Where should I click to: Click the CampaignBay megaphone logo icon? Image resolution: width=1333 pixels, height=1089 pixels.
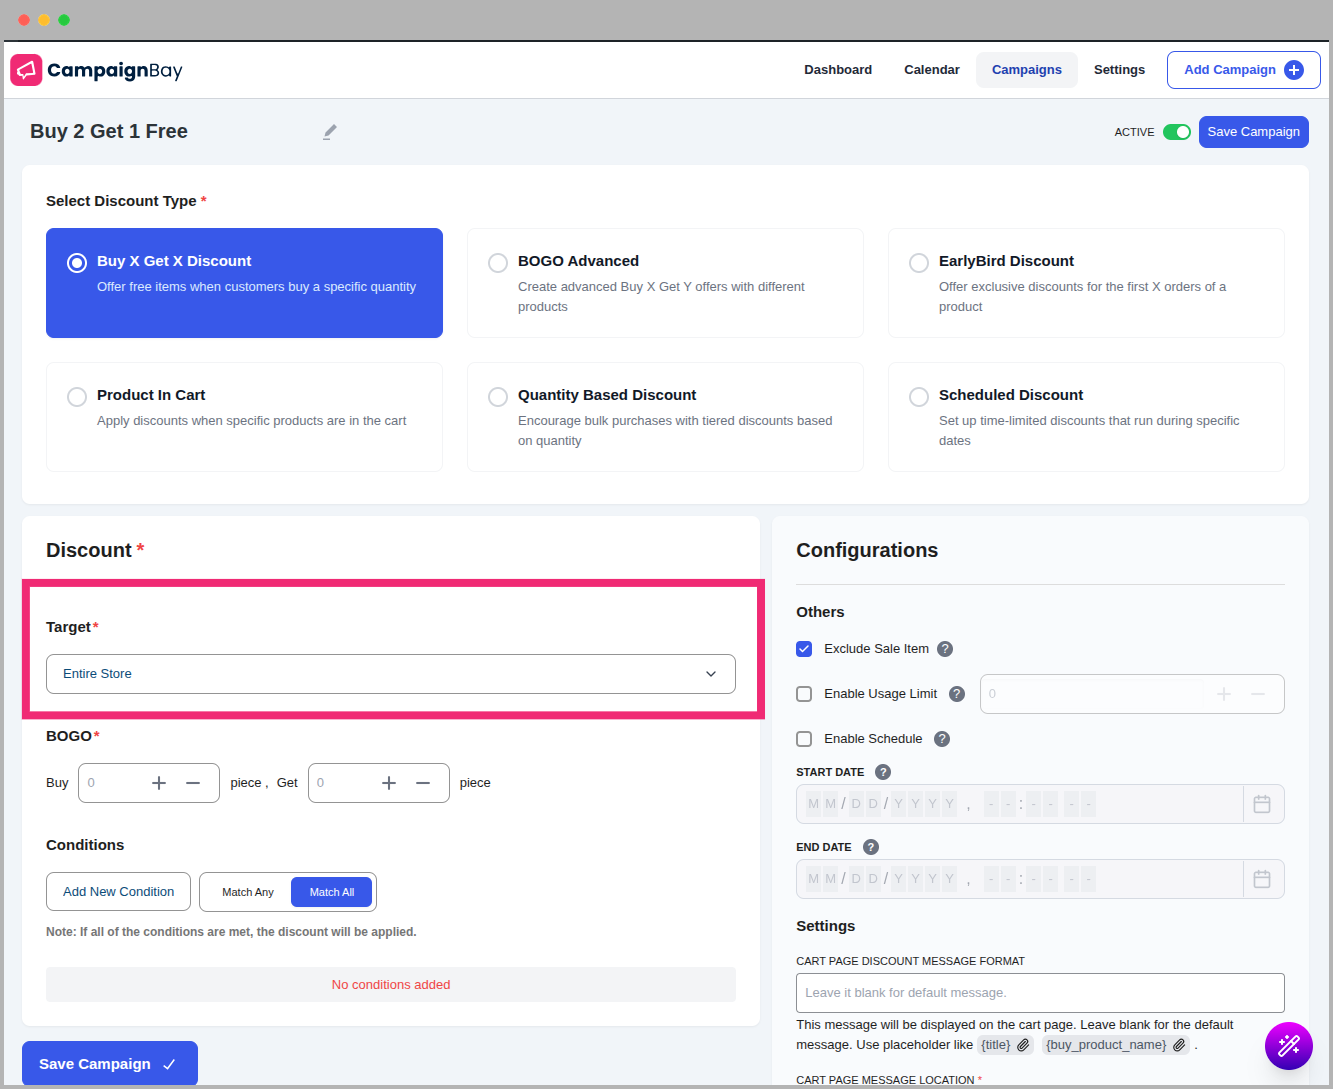pos(26,70)
